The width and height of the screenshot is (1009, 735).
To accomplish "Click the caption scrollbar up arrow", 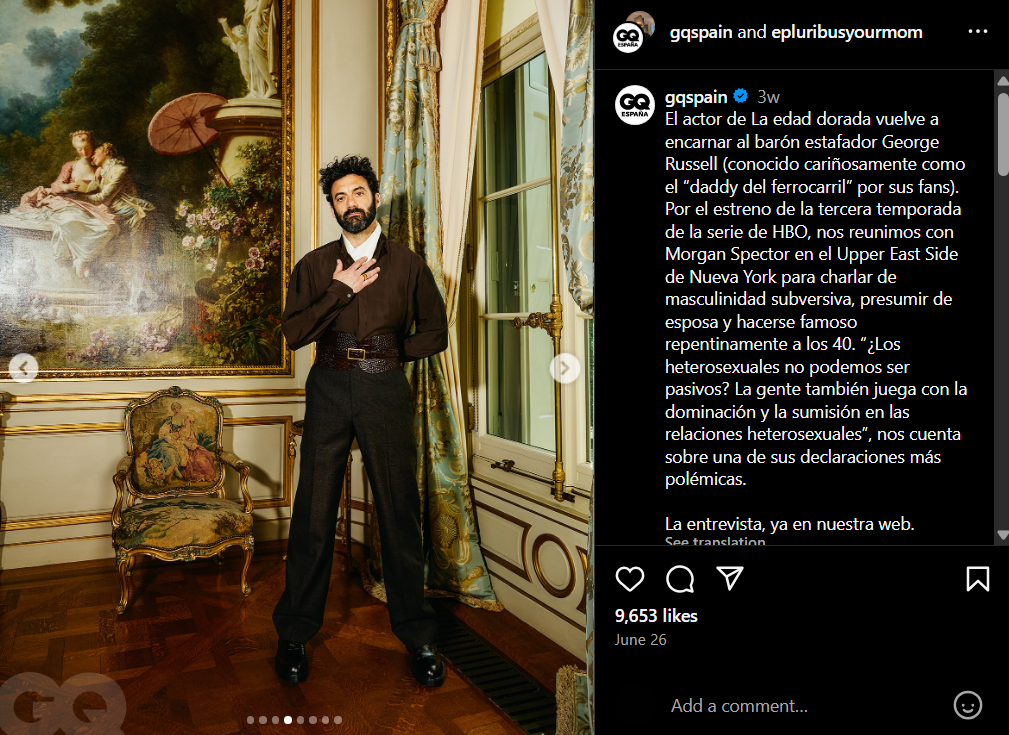I will tap(1002, 81).
